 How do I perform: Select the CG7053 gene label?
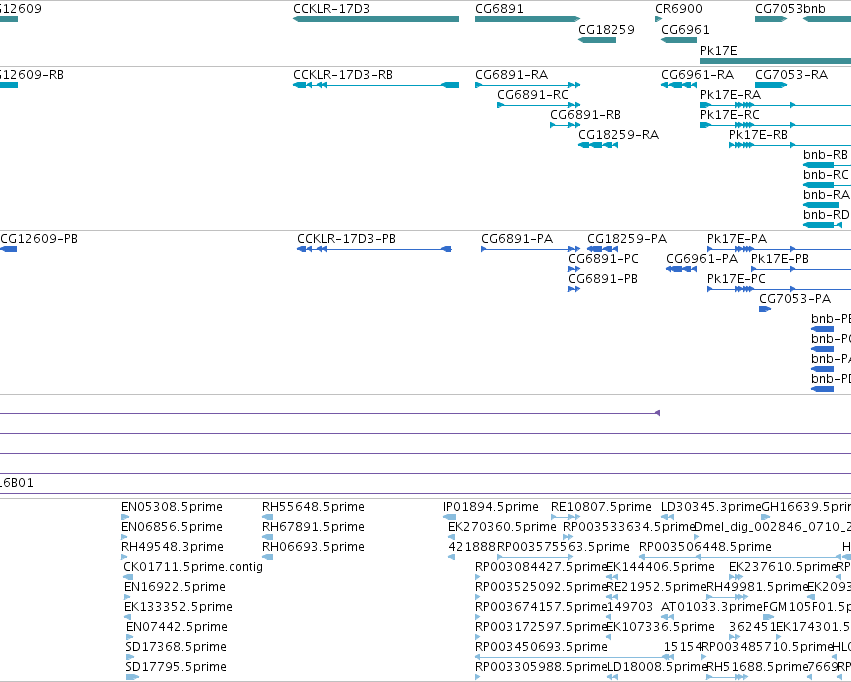click(778, 9)
